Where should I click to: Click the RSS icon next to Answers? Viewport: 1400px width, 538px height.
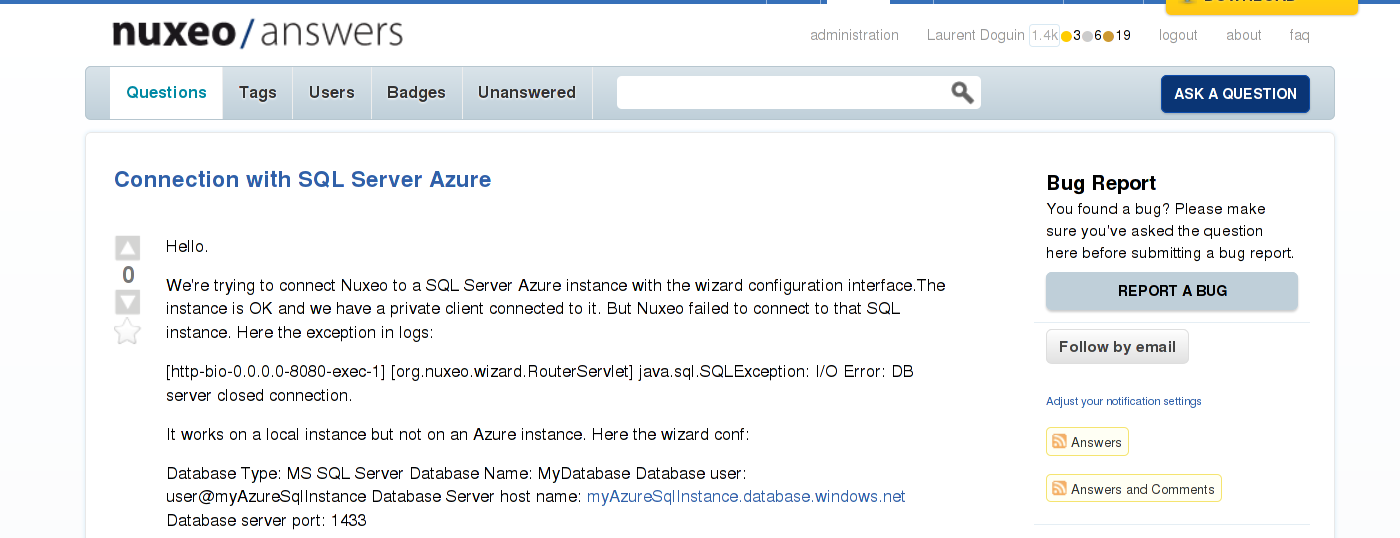coord(1059,441)
